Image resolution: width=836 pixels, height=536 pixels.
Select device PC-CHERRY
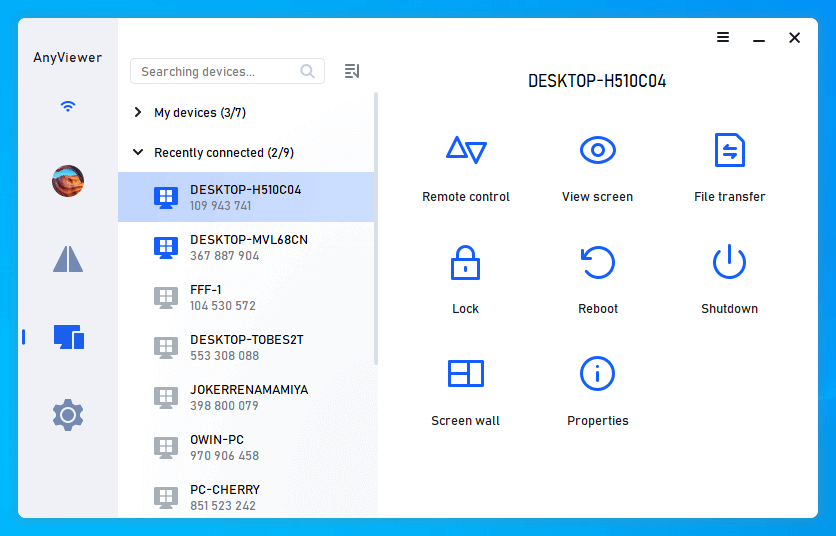click(246, 497)
